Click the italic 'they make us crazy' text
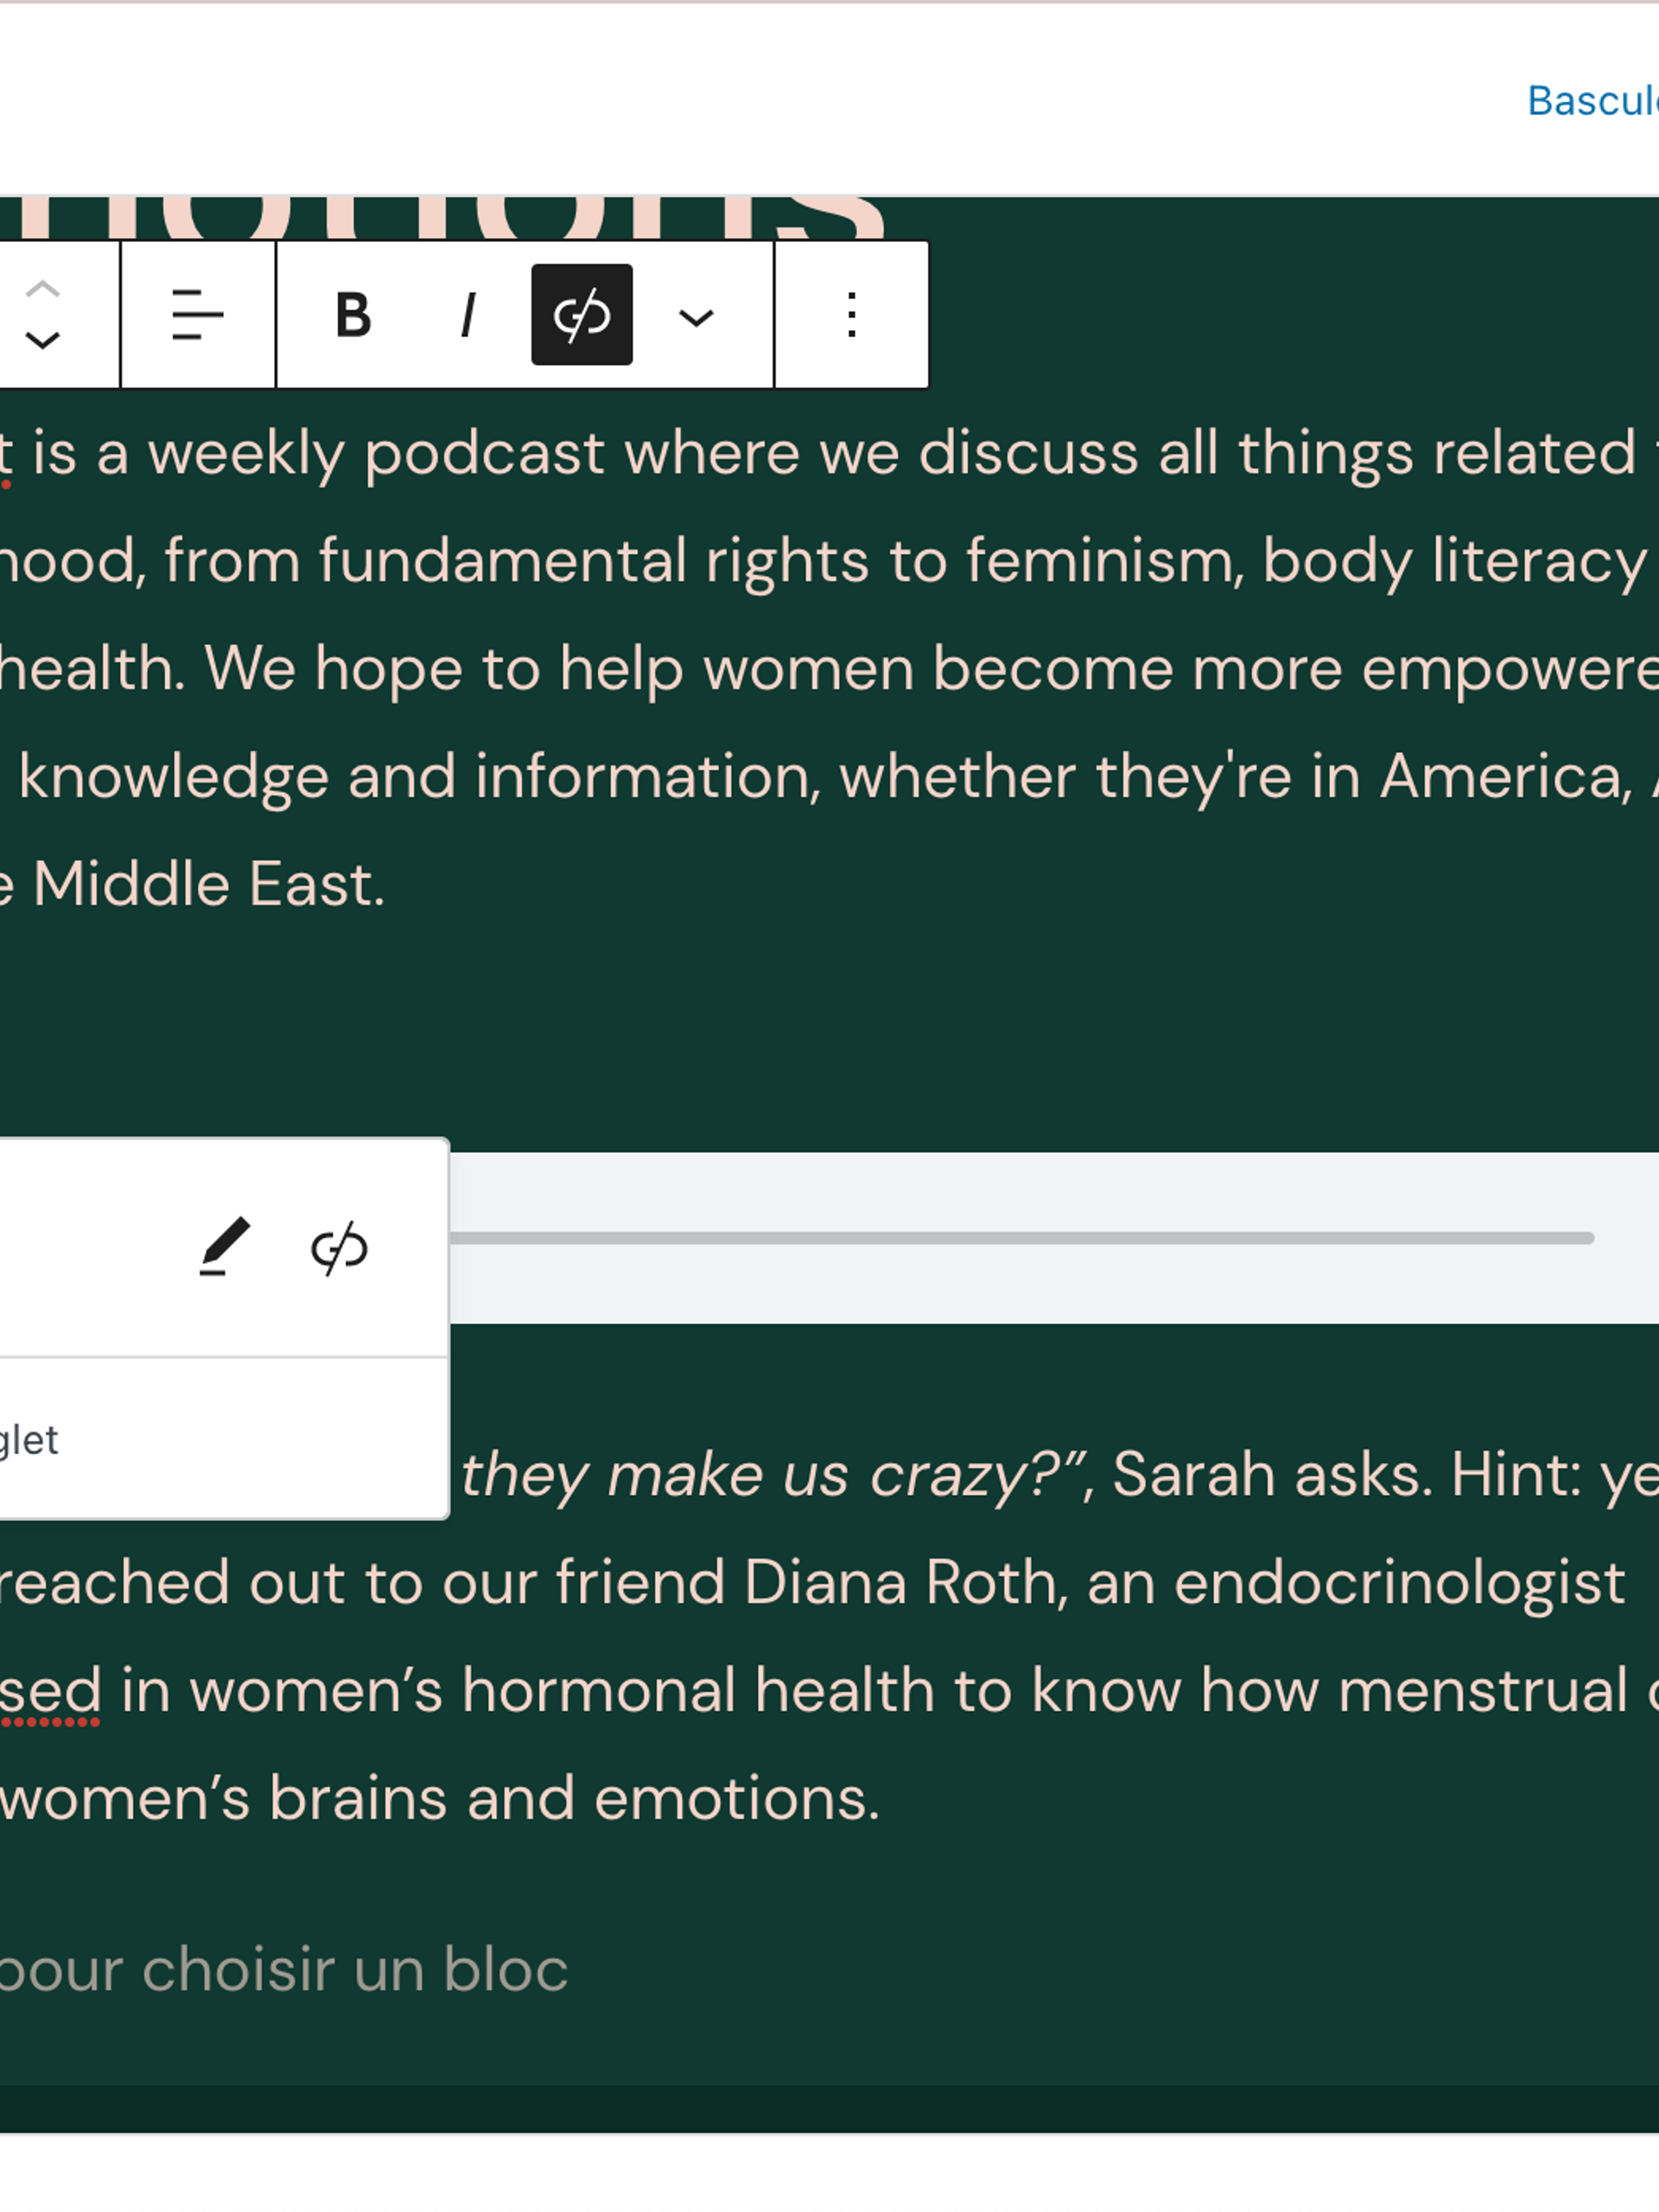Viewport: 1659px width, 2212px height. pos(760,1475)
